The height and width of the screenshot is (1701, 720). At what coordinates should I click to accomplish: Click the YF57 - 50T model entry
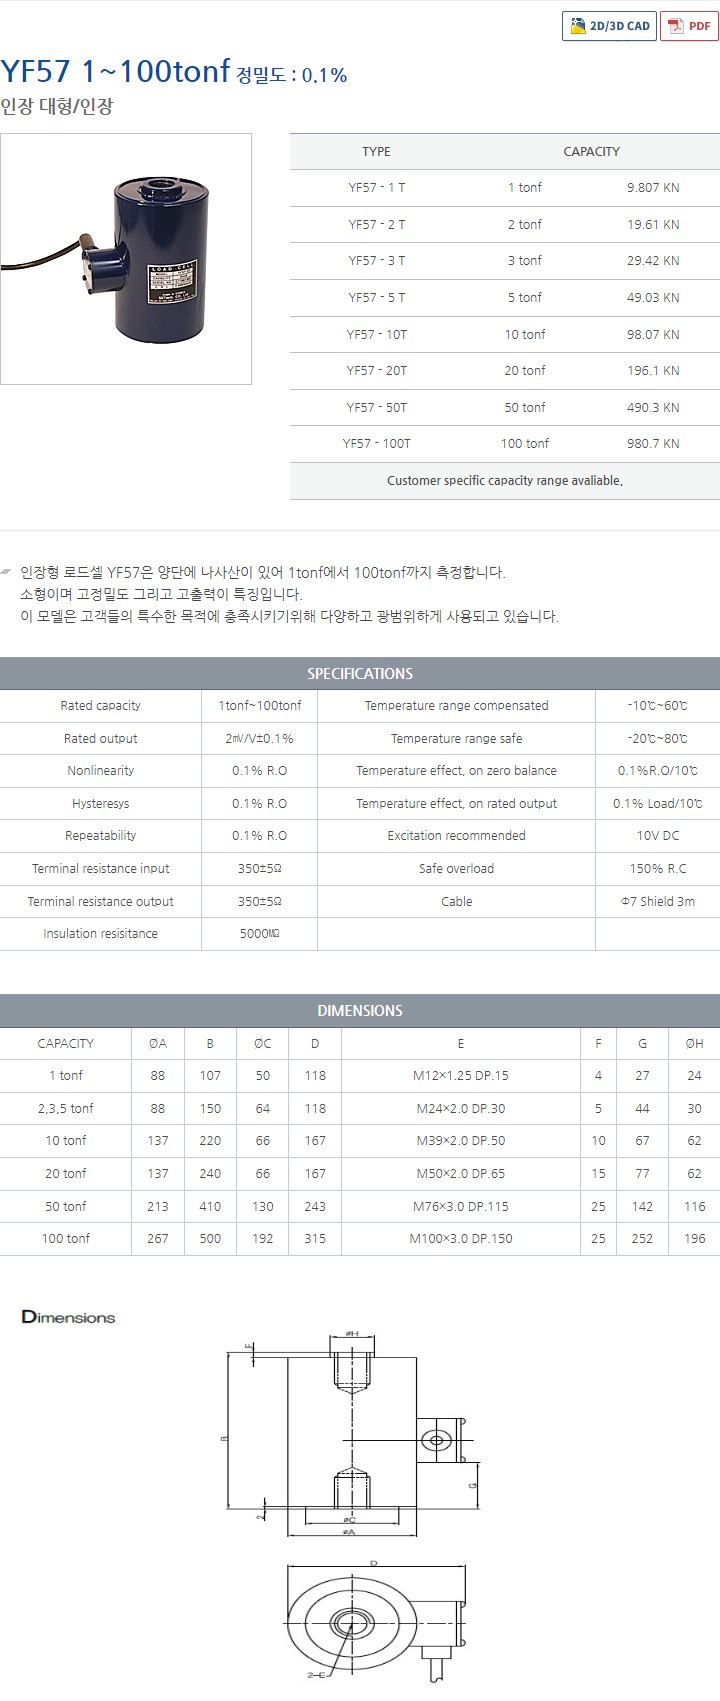pyautogui.click(x=376, y=408)
